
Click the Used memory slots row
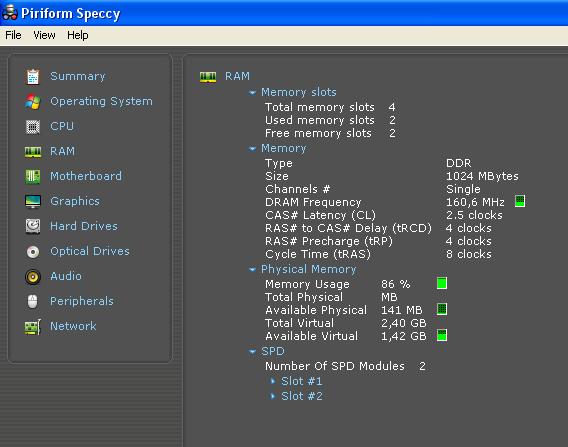[x=330, y=120]
